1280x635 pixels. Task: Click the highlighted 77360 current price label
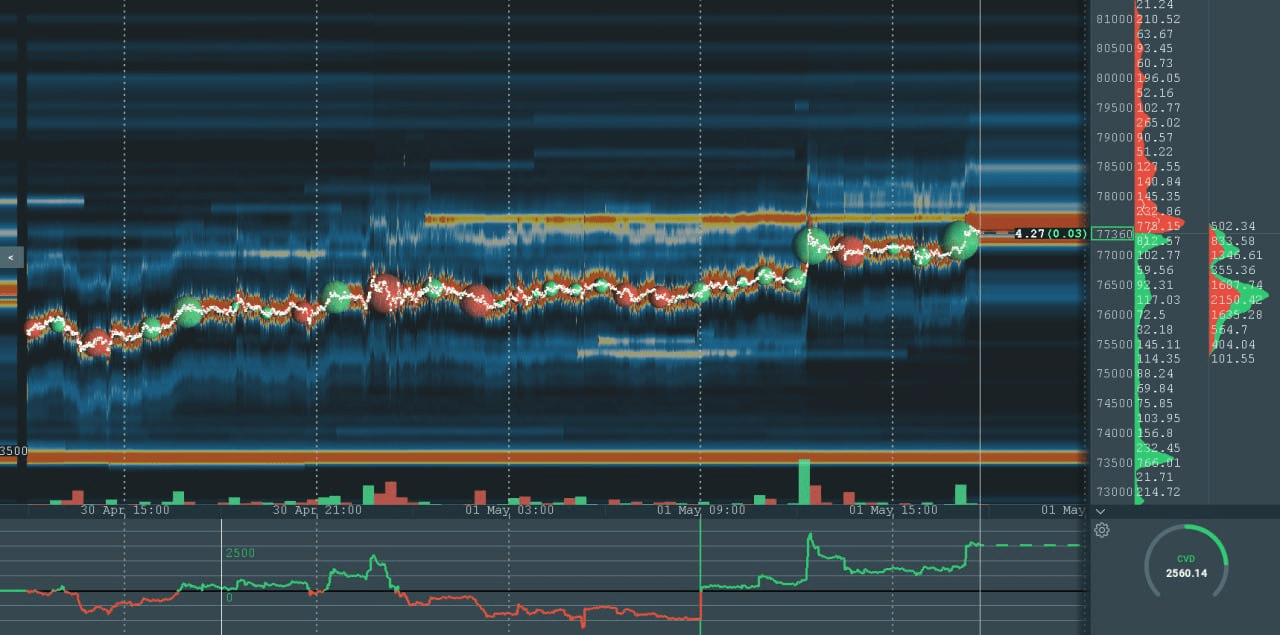click(1113, 234)
